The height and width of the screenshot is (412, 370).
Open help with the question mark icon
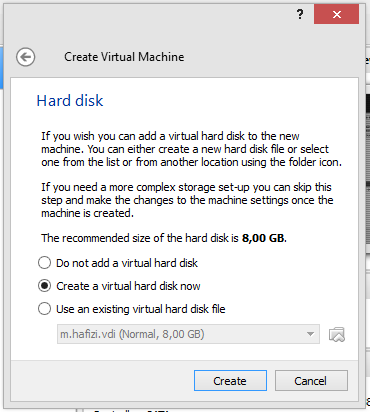pos(300,14)
